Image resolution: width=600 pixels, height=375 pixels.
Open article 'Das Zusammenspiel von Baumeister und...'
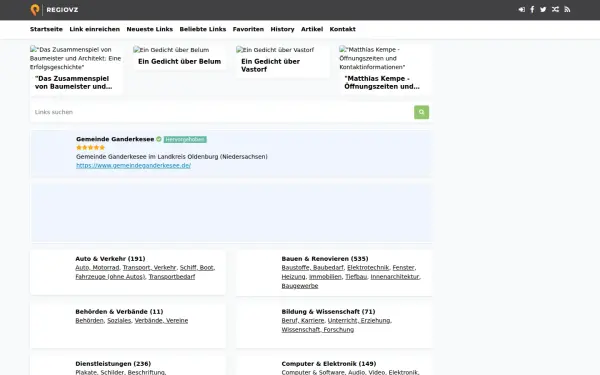[x=73, y=83]
